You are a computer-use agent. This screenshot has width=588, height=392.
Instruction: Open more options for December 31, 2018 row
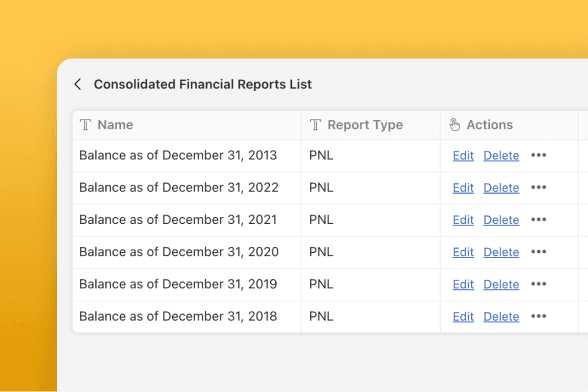pos(538,317)
